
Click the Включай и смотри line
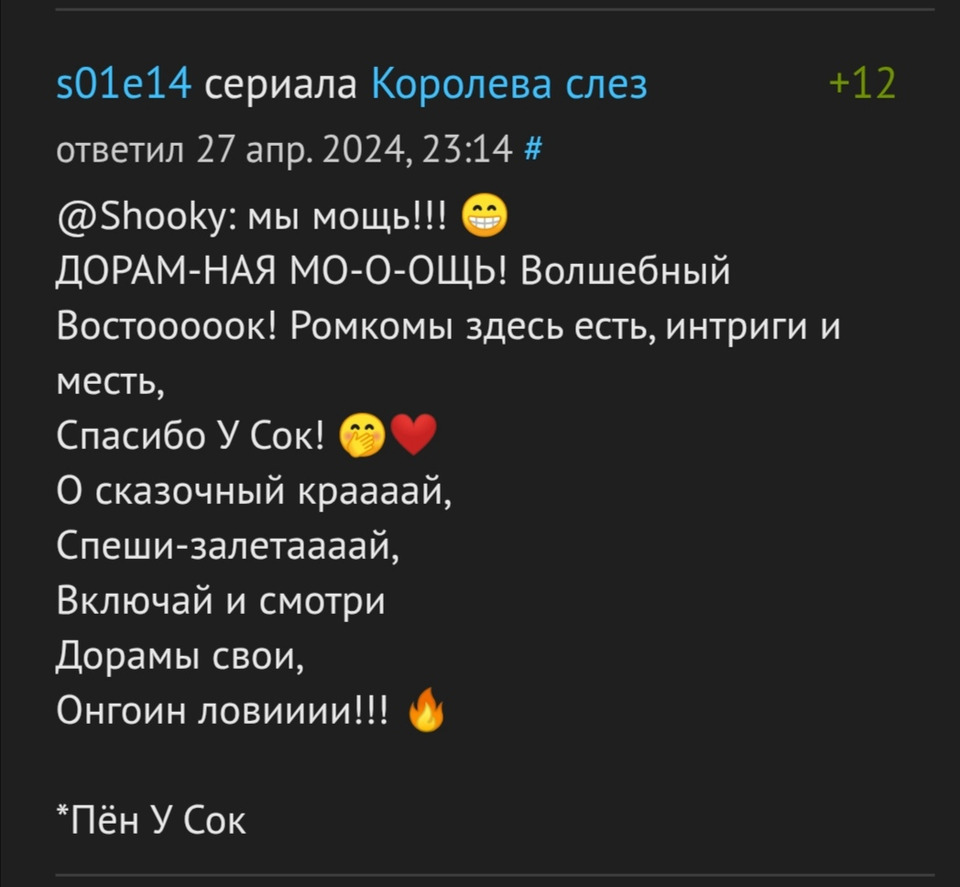tap(220, 601)
